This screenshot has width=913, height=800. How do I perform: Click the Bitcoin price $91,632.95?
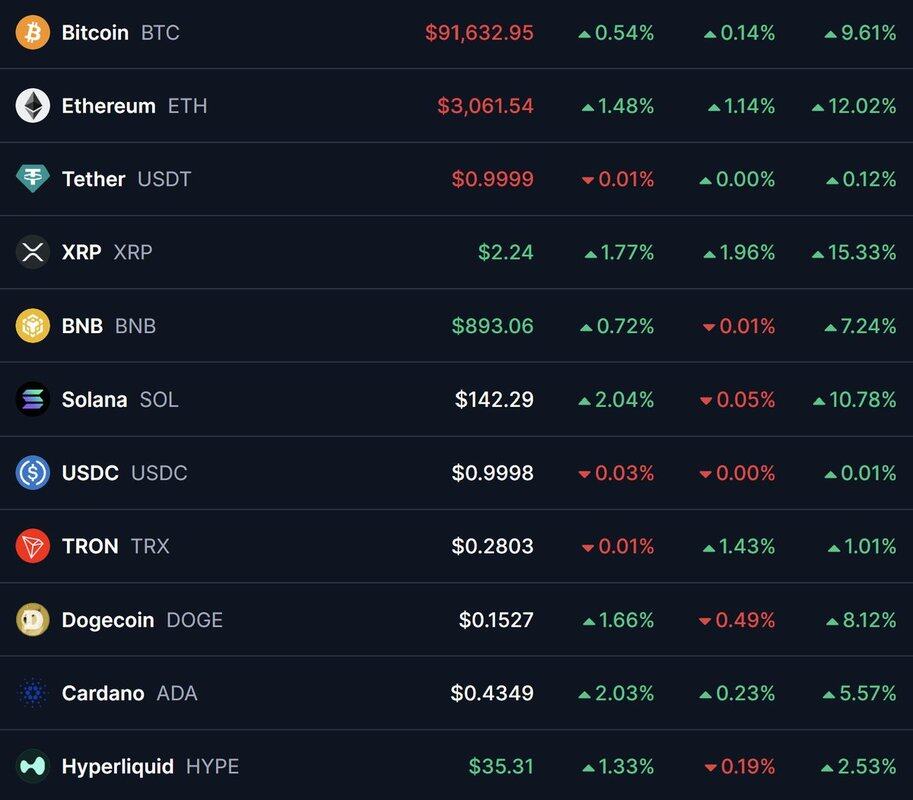[x=479, y=33]
